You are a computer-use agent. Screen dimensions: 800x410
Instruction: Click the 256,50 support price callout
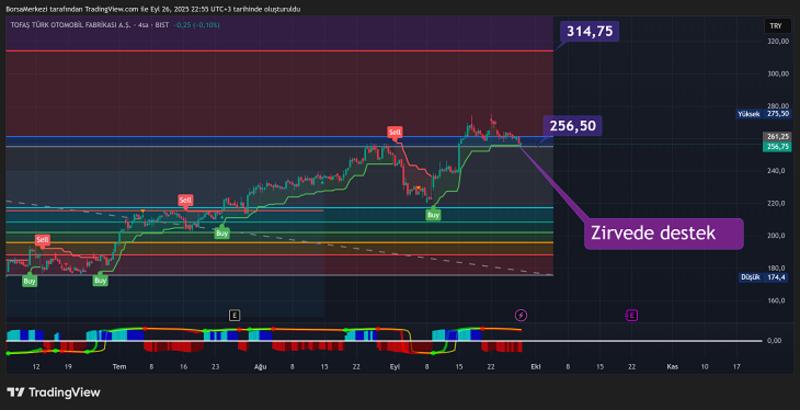pos(572,126)
